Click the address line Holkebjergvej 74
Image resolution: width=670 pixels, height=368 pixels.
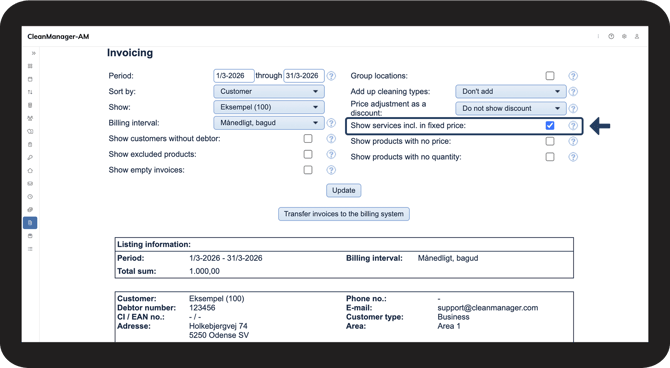click(x=218, y=326)
